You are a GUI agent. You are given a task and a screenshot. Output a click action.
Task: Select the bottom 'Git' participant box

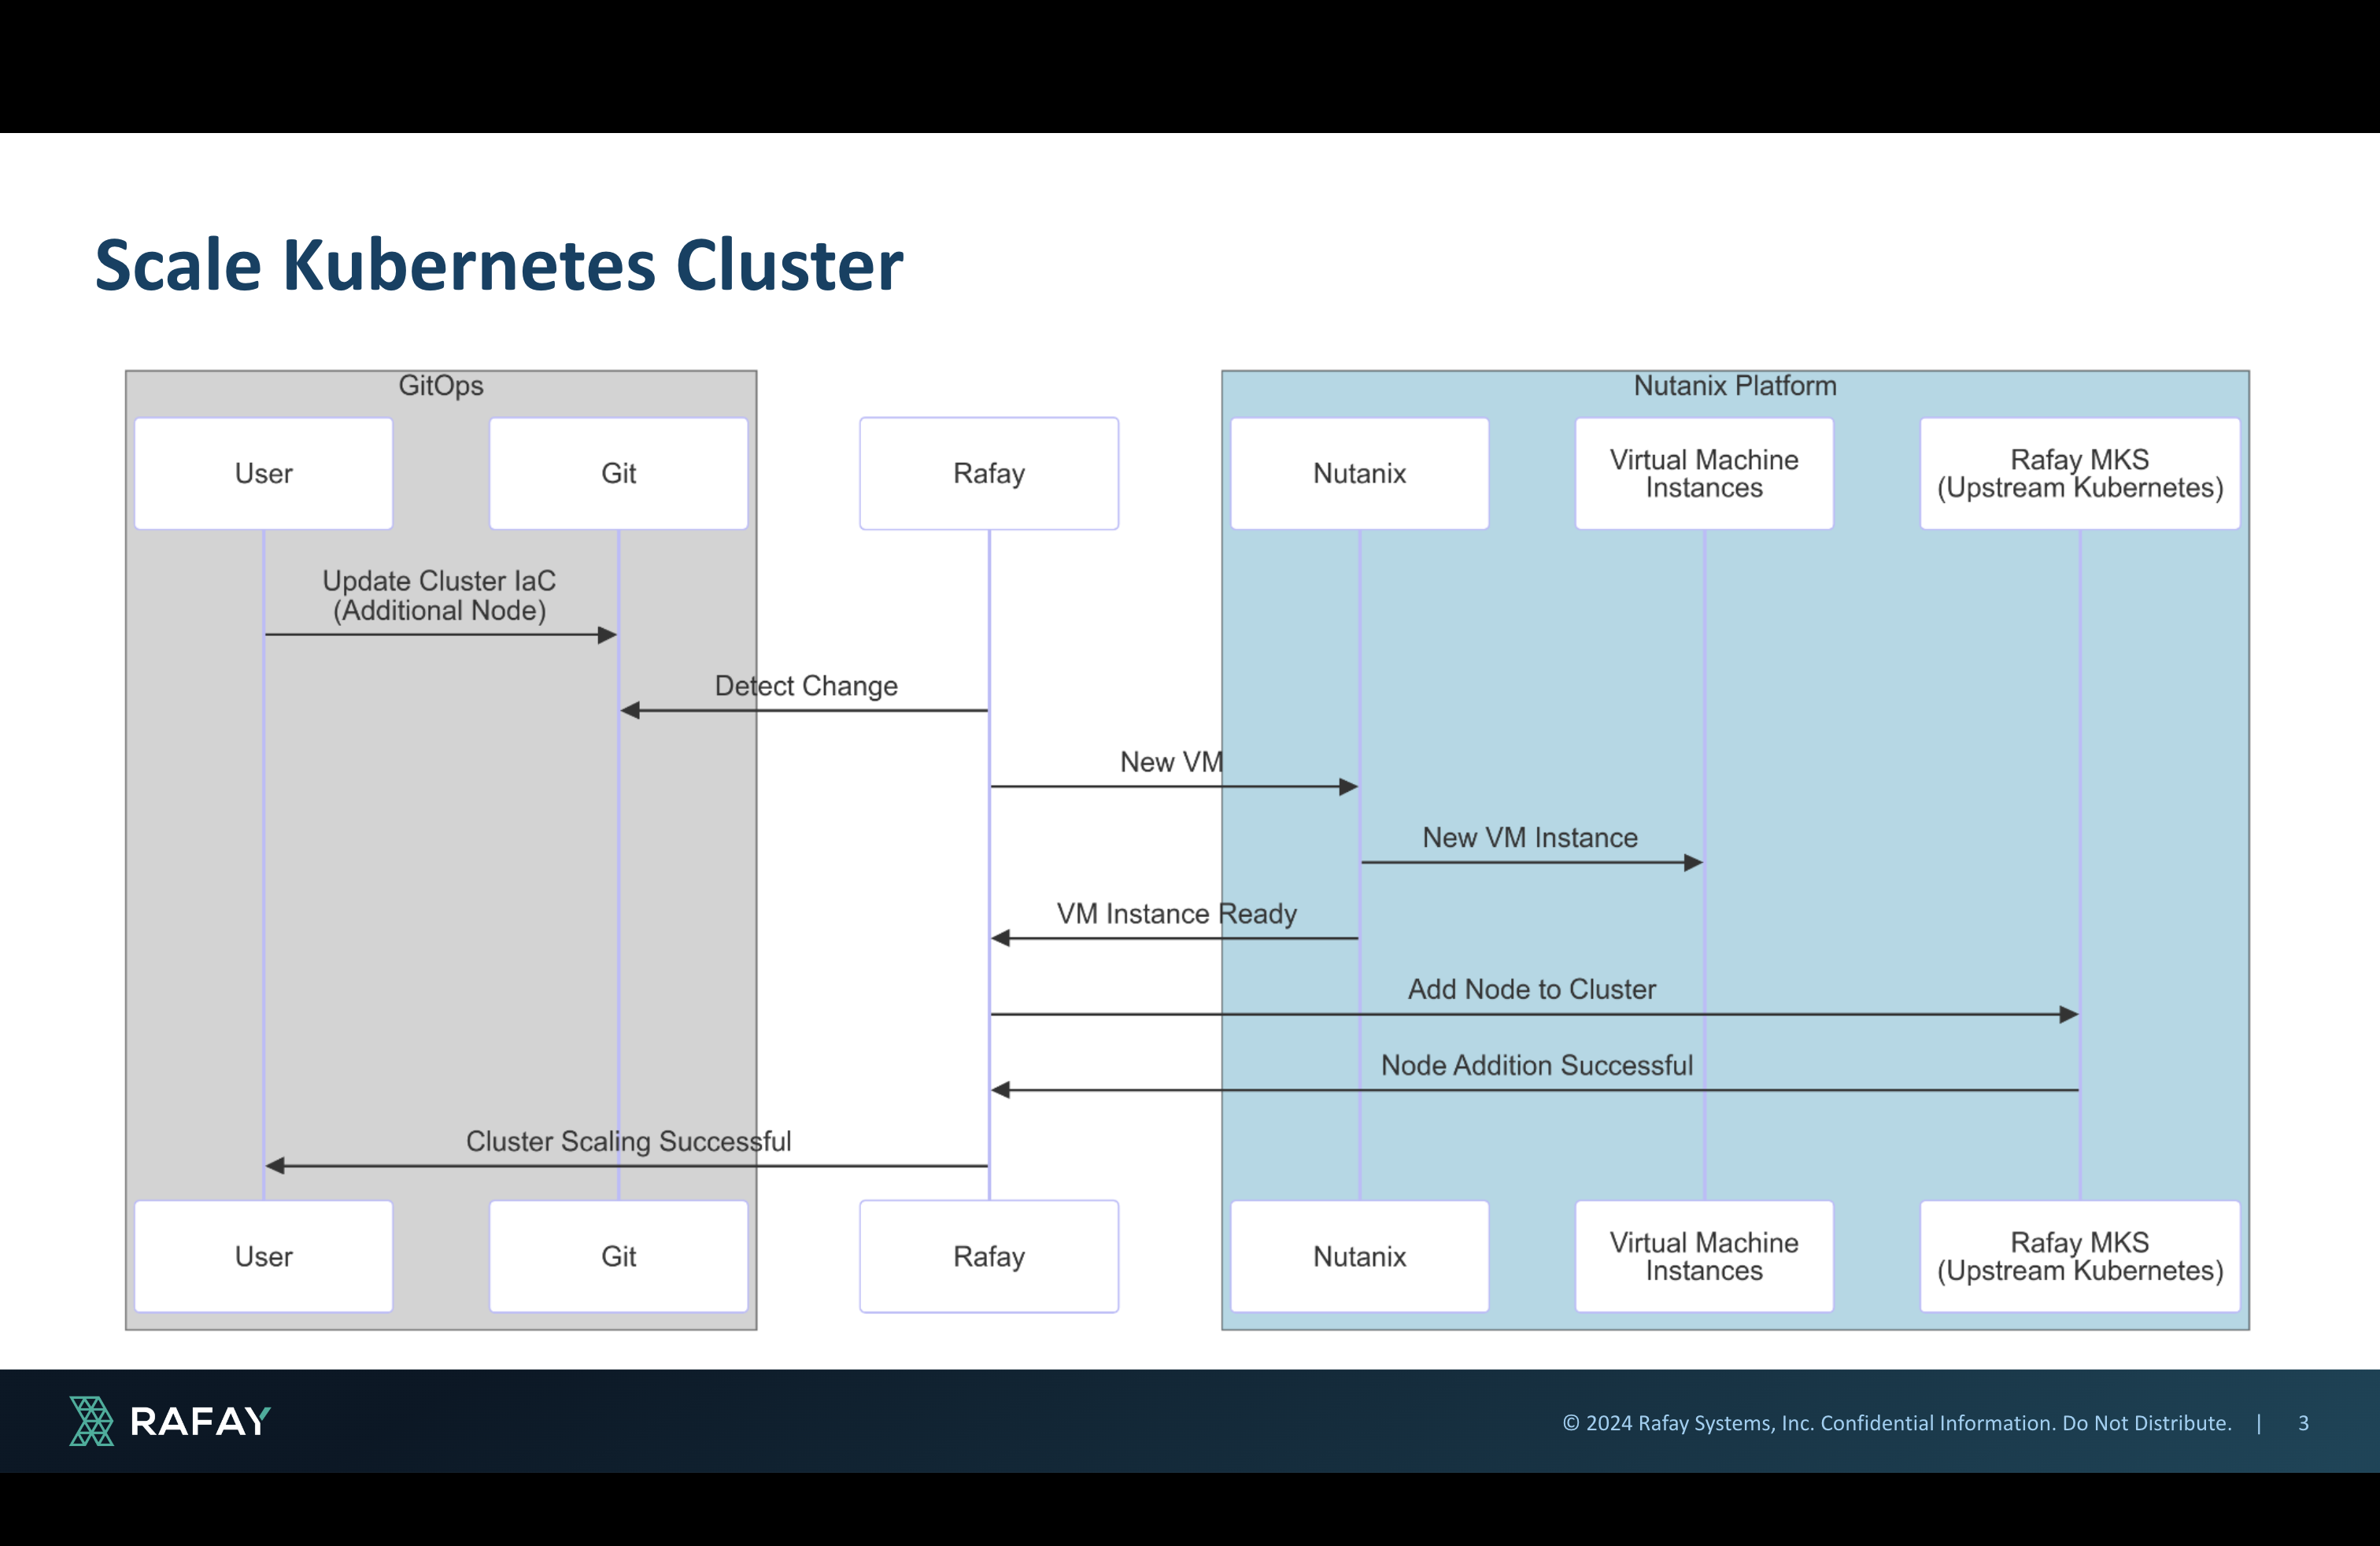[x=619, y=1256]
